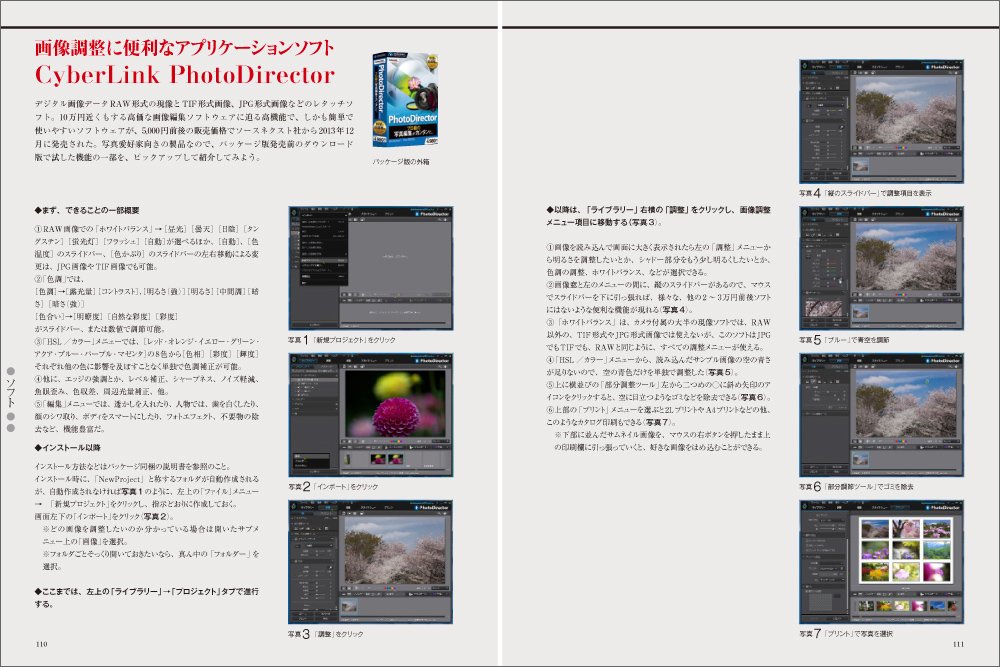
Task: Click page number 111
Action: [959, 643]
